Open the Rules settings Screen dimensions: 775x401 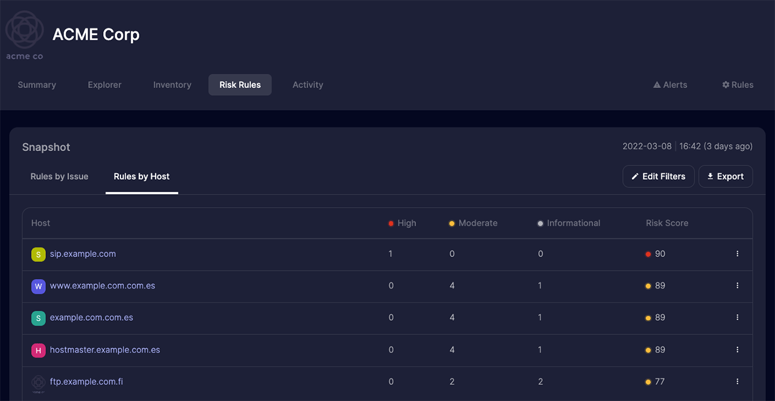[x=737, y=85]
